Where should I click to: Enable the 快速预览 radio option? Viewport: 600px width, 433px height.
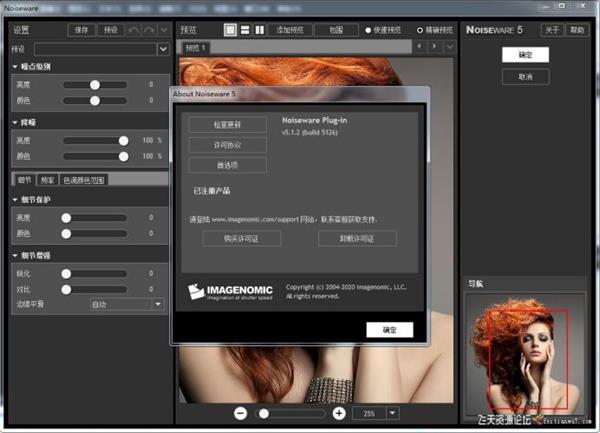(x=367, y=30)
